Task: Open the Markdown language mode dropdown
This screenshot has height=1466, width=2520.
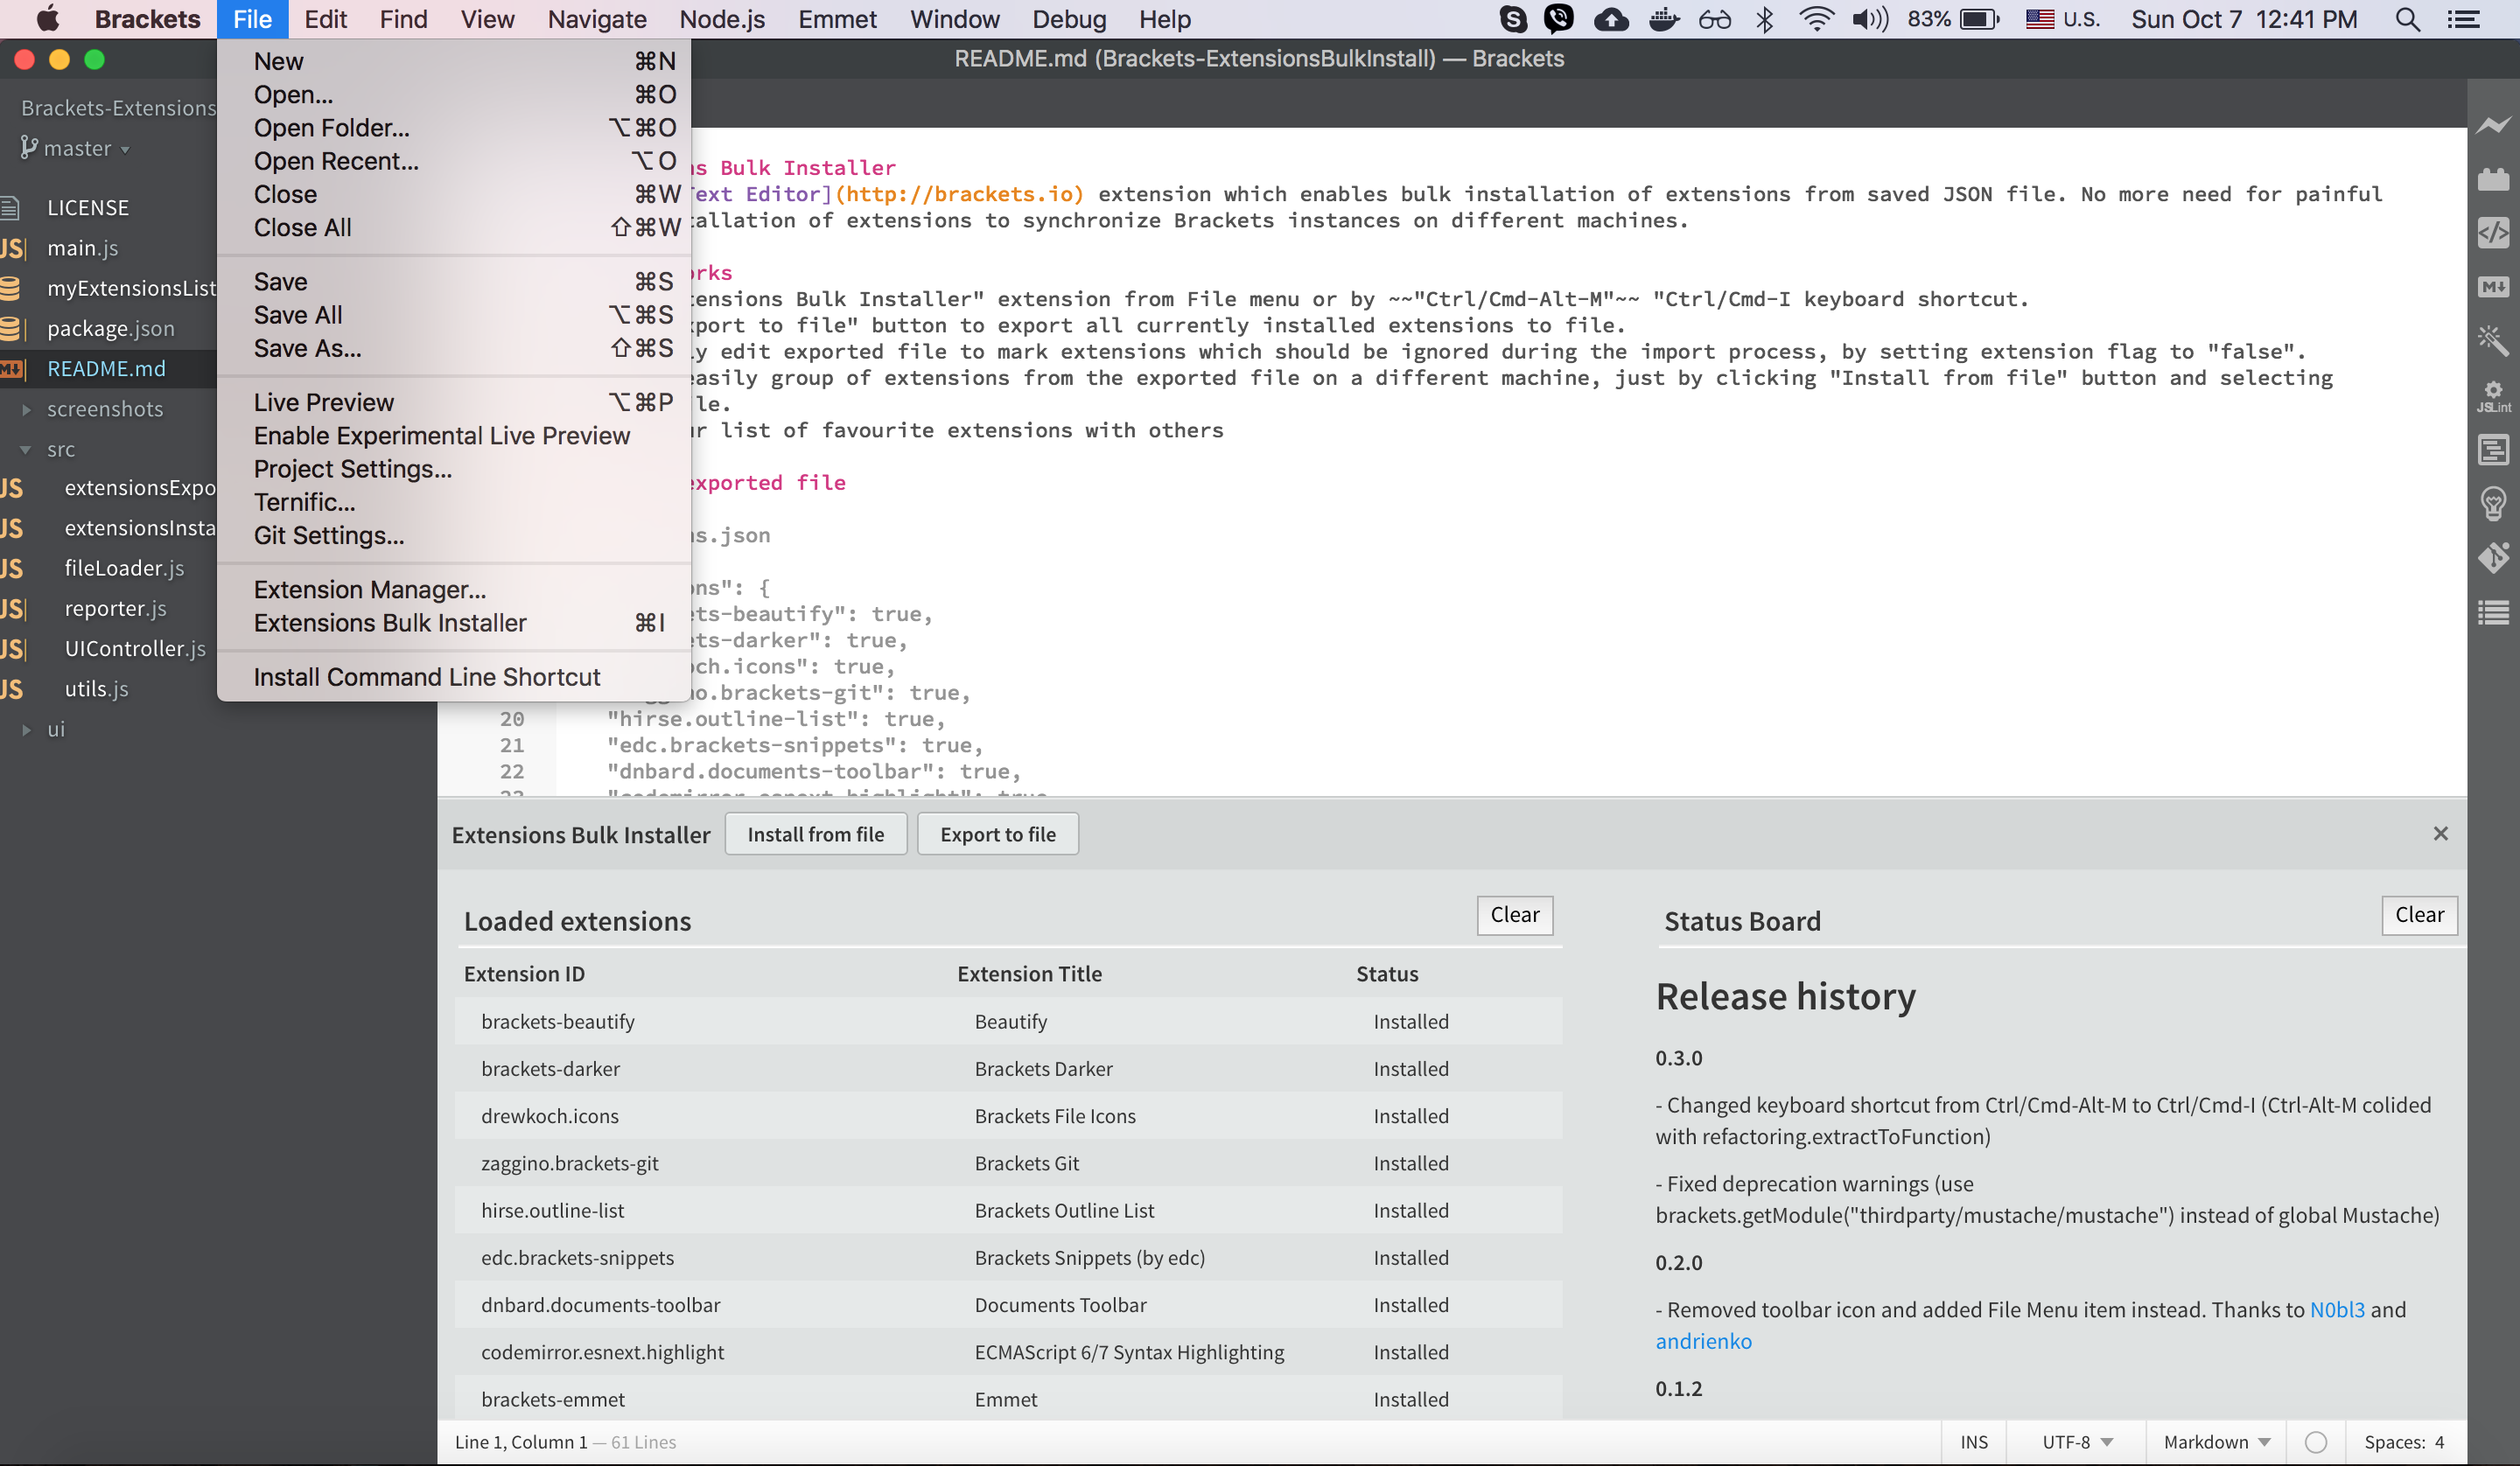Action: [x=2217, y=1442]
